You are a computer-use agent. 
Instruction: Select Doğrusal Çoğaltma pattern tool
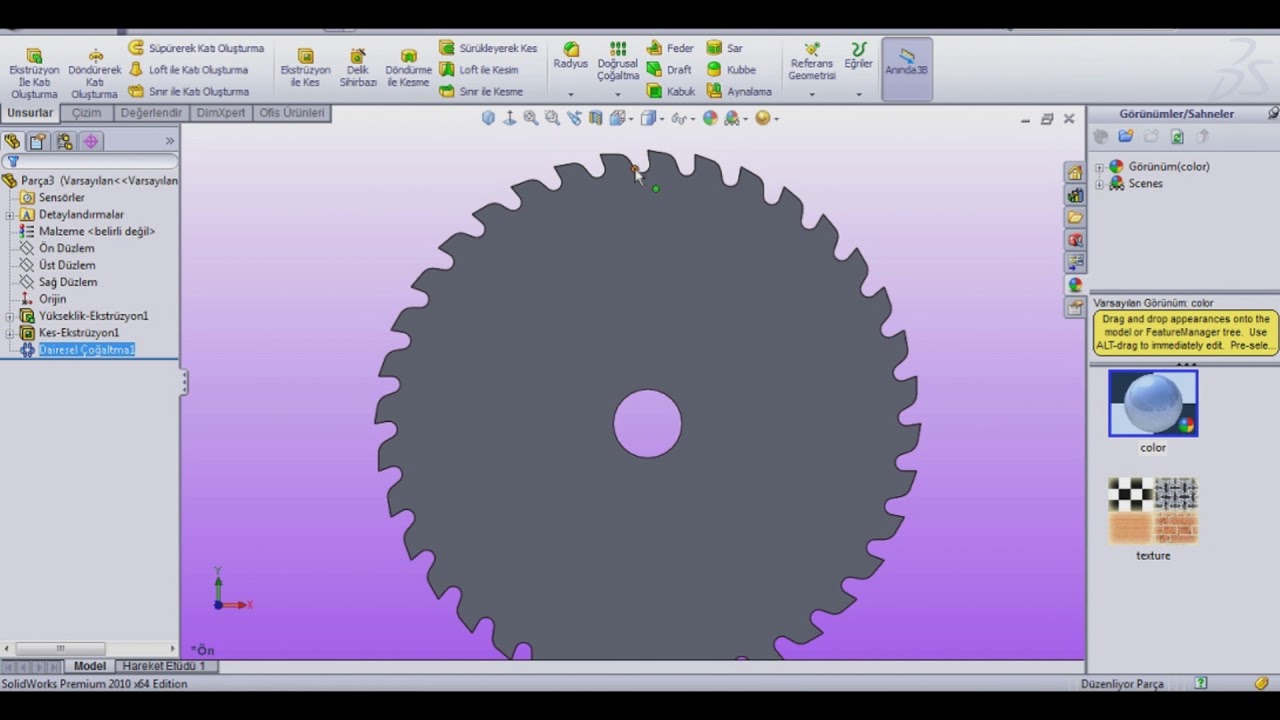click(618, 62)
